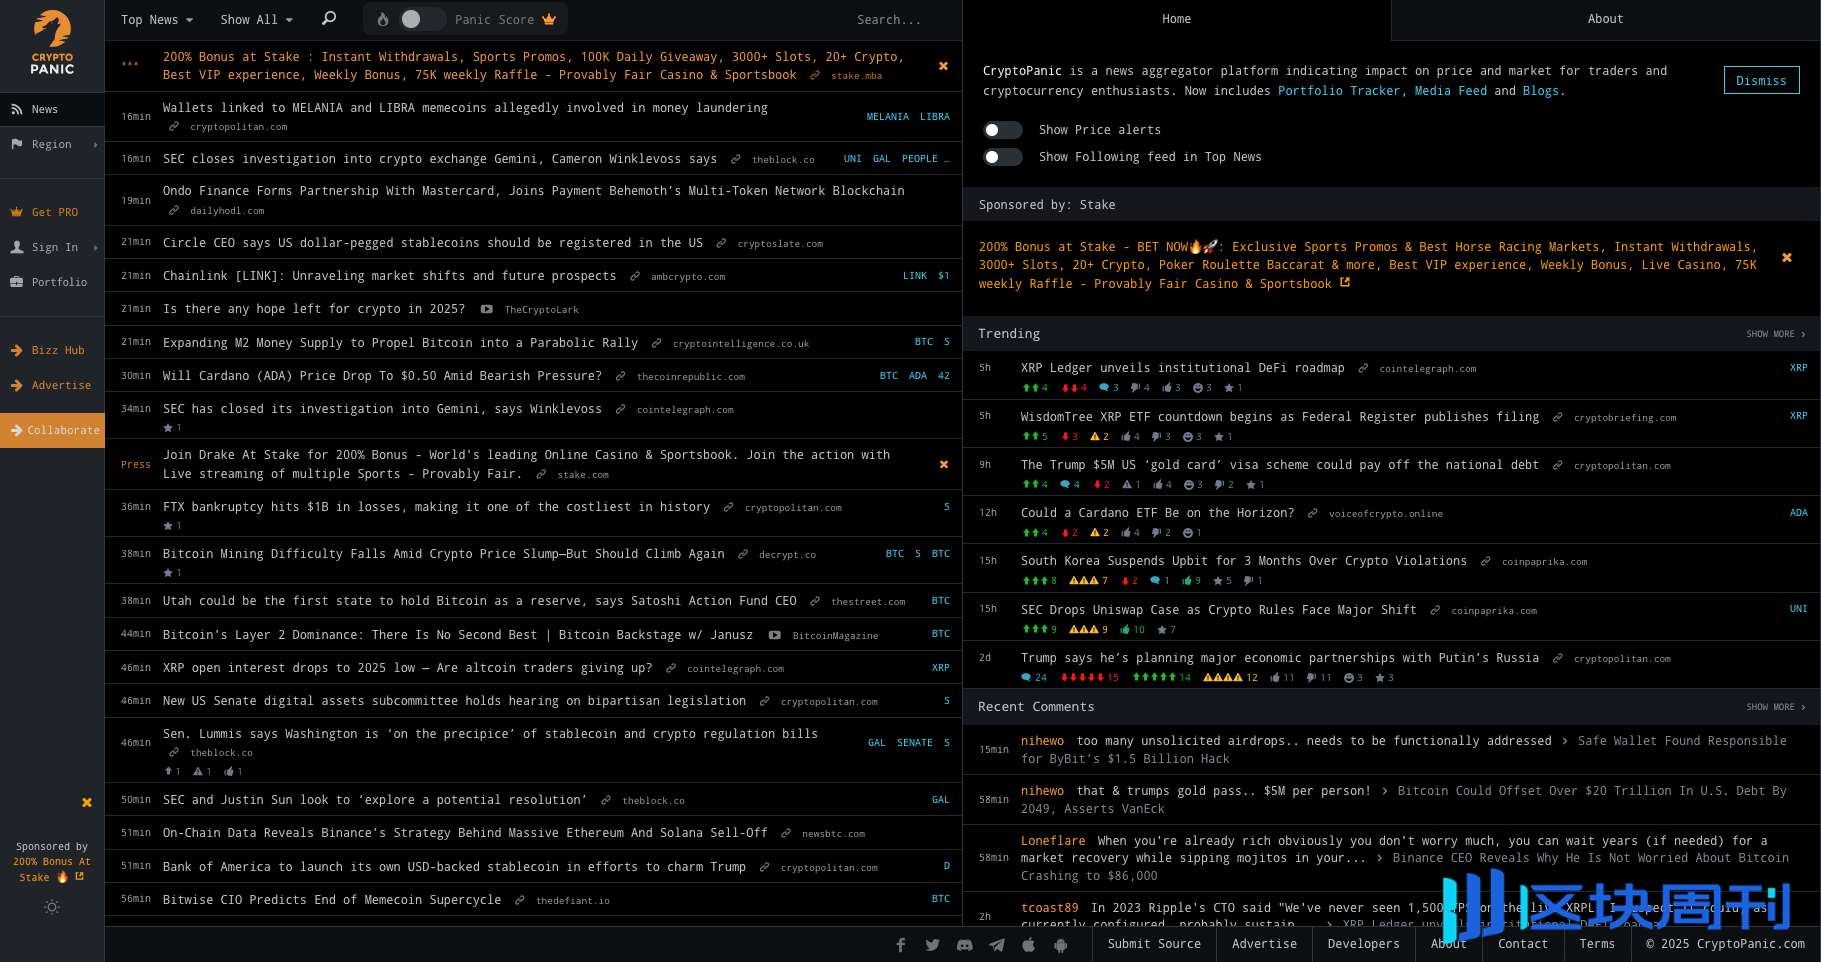Click the MELANIA currency tag
The width and height of the screenshot is (1821, 962).
coord(887,117)
